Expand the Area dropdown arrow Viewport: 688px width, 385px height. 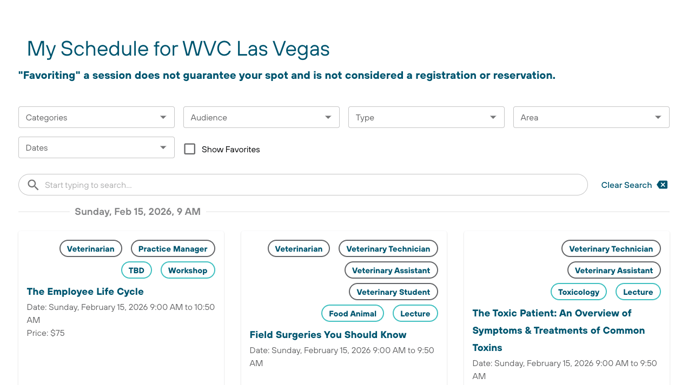point(658,117)
